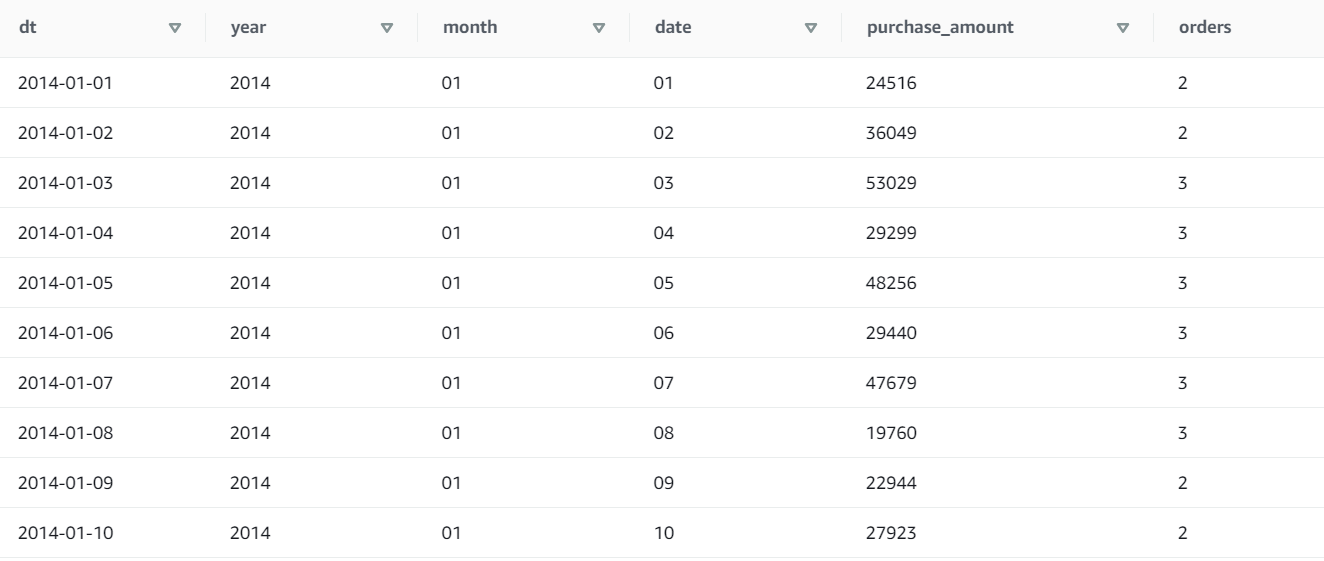Click the sort triangle in the year column header

(388, 28)
